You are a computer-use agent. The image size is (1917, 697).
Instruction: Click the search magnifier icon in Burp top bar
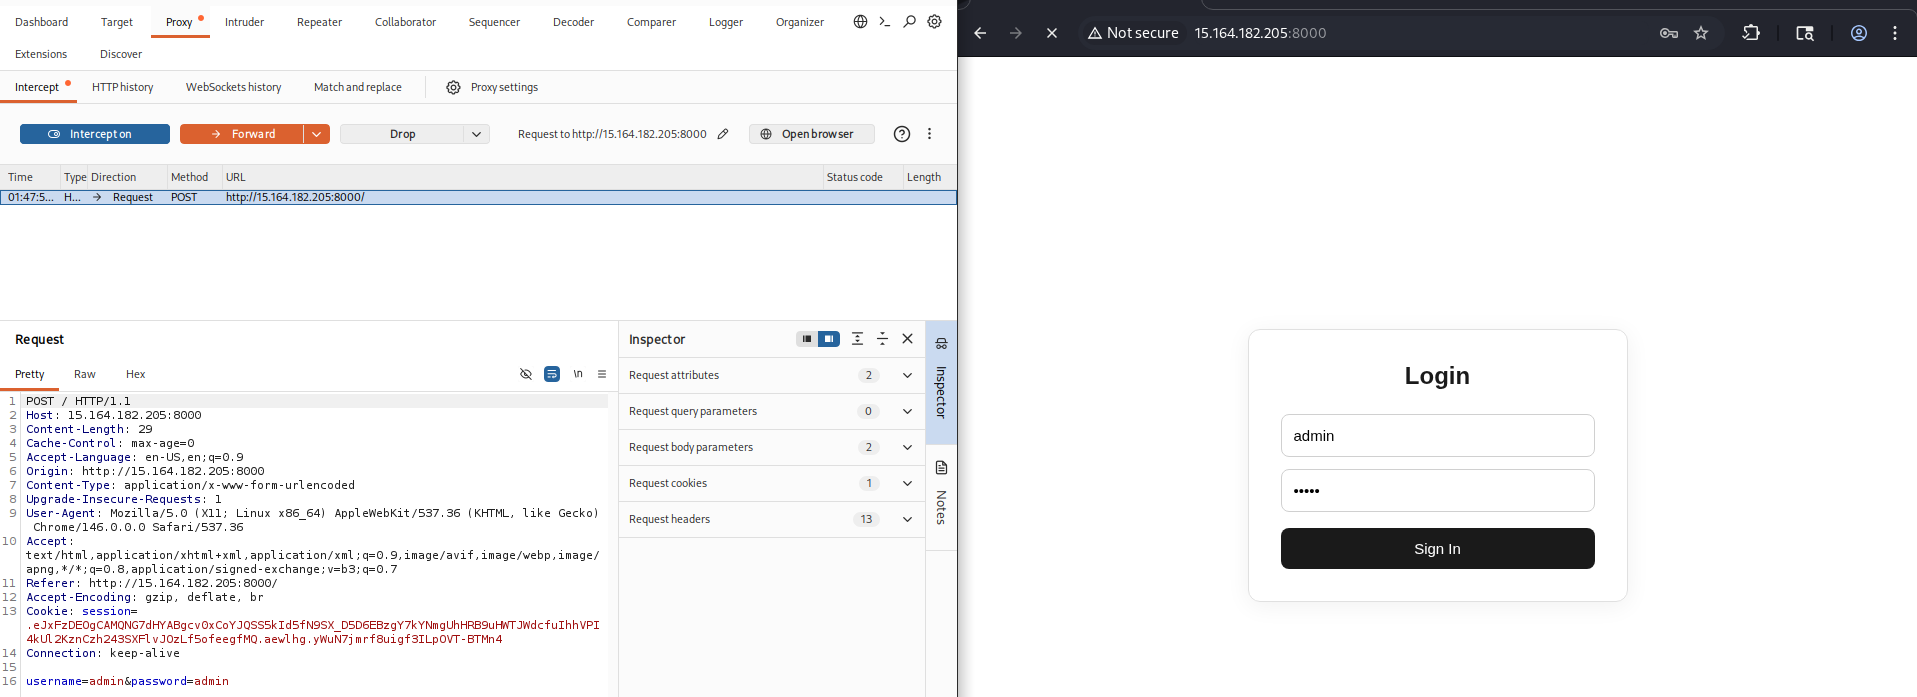pos(909,22)
